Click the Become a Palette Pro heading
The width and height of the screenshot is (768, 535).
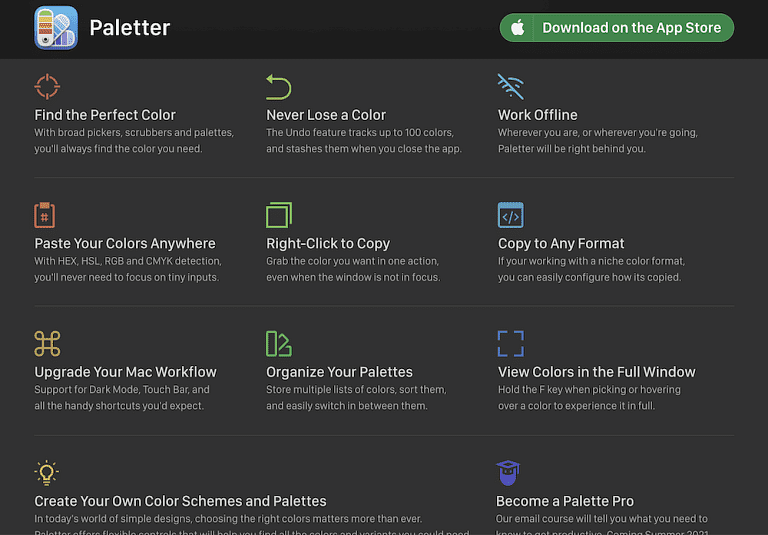[x=565, y=501]
